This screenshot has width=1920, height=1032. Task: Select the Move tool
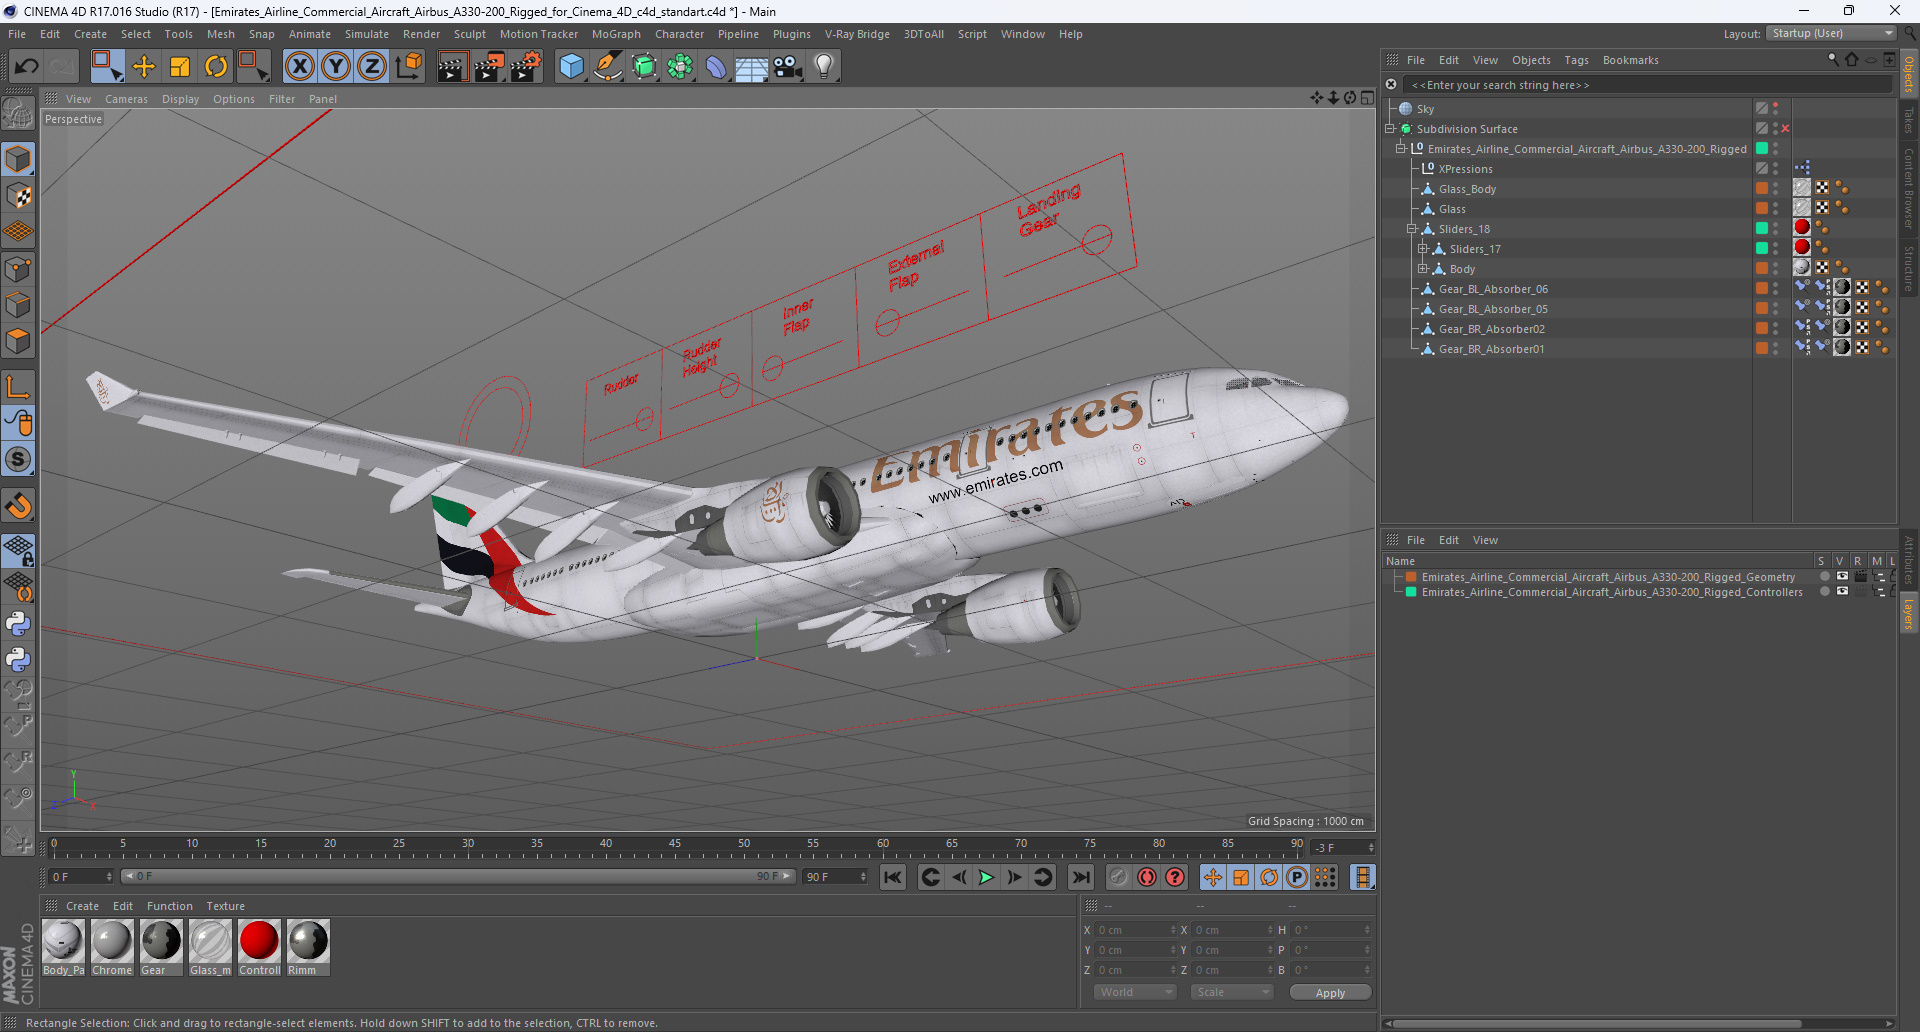click(144, 67)
